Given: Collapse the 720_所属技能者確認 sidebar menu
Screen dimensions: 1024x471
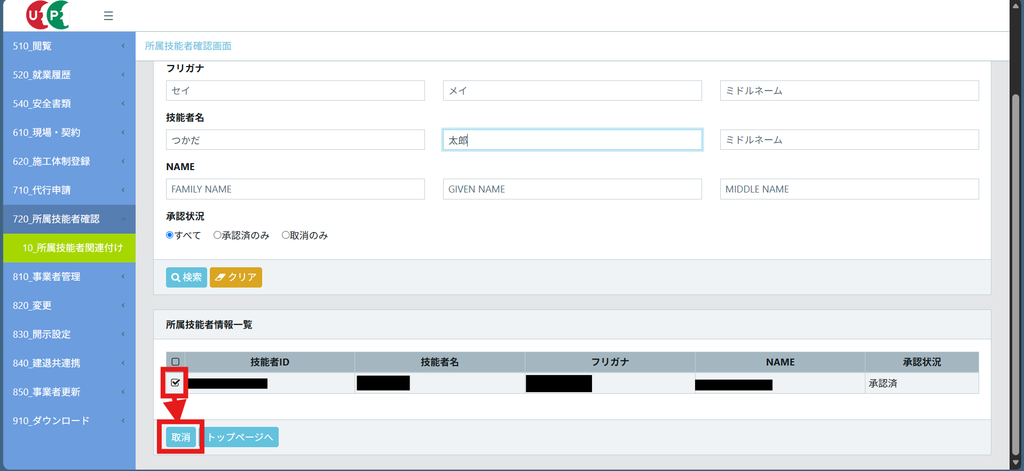Looking at the screenshot, I should click(x=68, y=219).
